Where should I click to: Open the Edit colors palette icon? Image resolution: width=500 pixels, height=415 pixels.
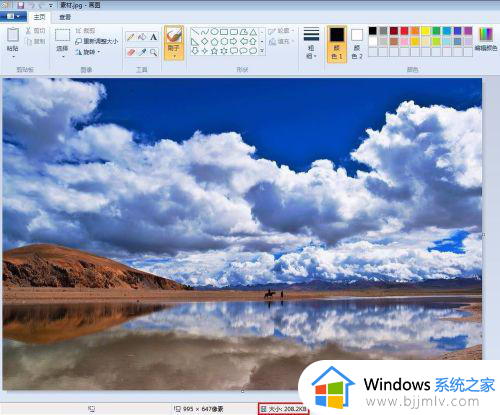[486, 38]
